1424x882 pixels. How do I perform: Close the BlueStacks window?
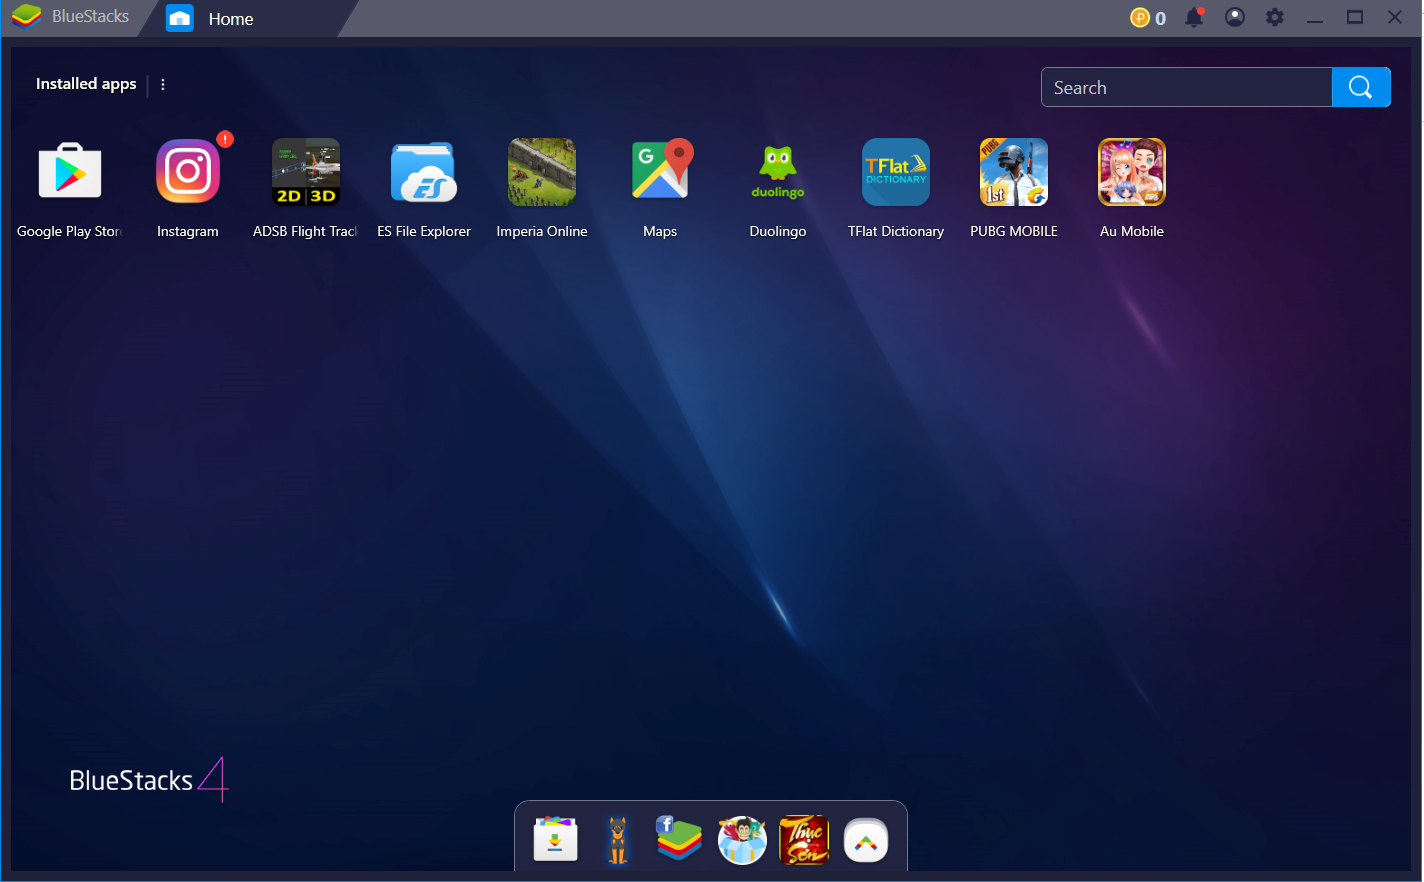point(1395,17)
